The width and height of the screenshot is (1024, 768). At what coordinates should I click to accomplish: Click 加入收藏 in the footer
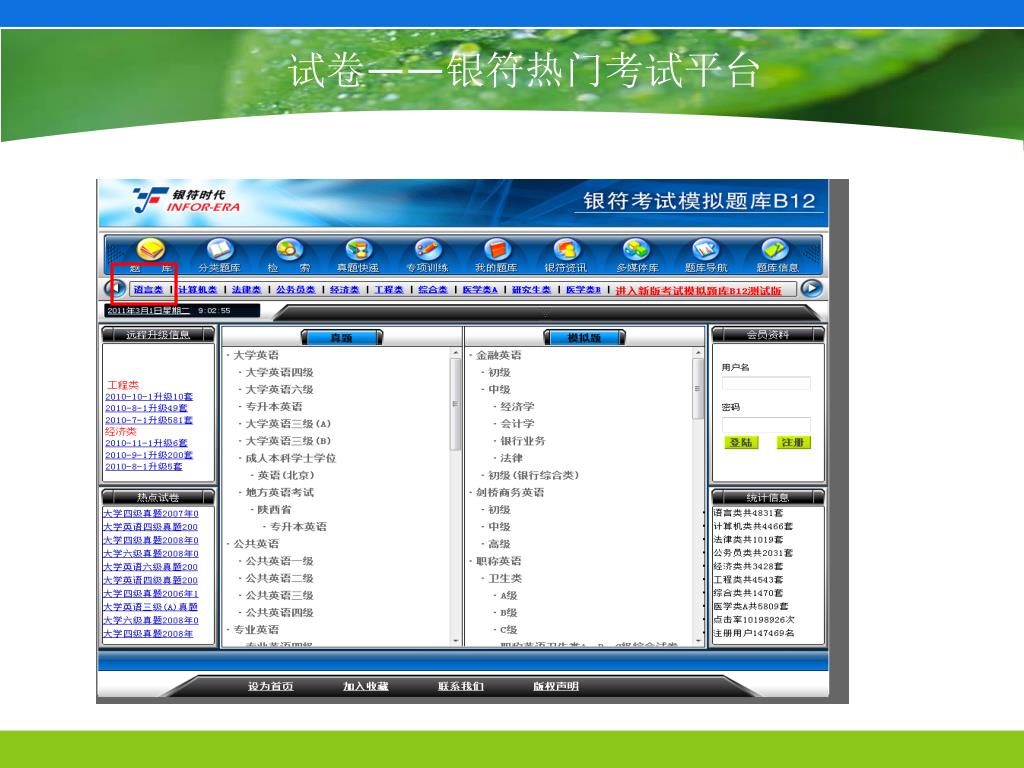pyautogui.click(x=366, y=686)
